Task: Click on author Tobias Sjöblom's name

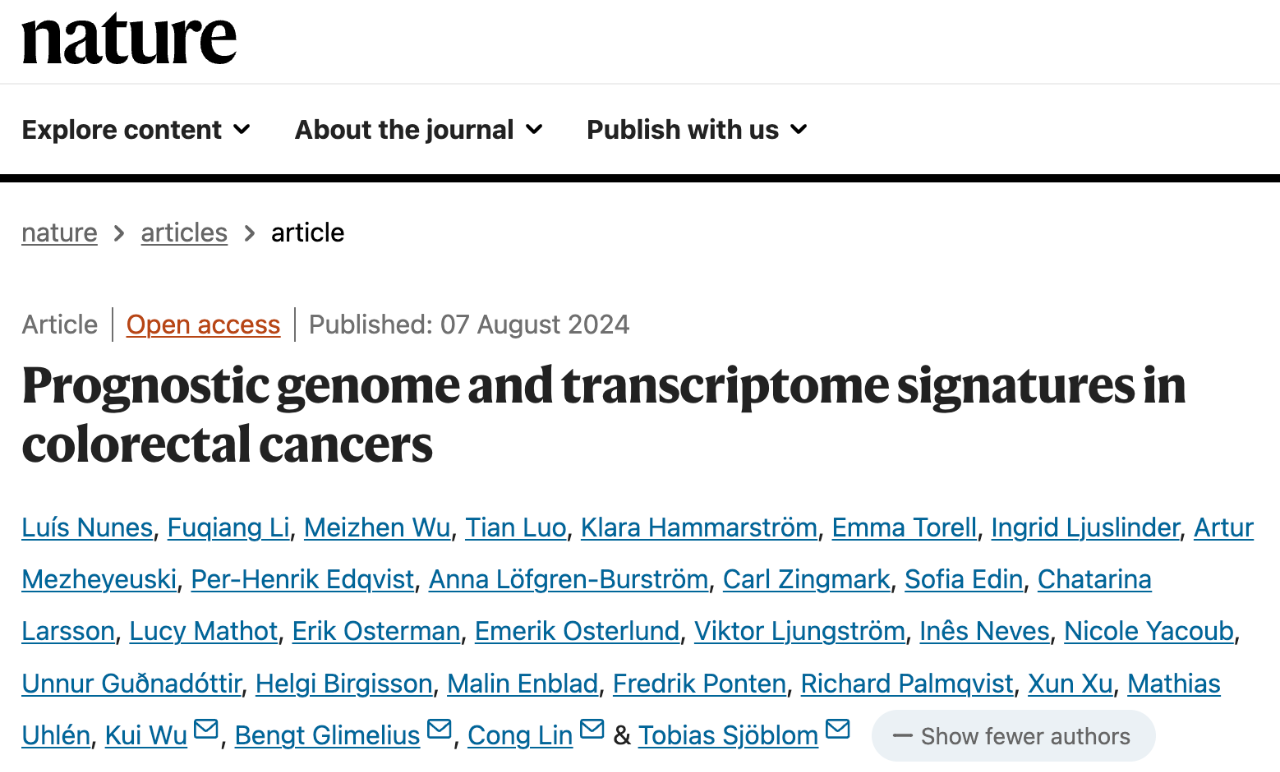Action: tap(728, 736)
